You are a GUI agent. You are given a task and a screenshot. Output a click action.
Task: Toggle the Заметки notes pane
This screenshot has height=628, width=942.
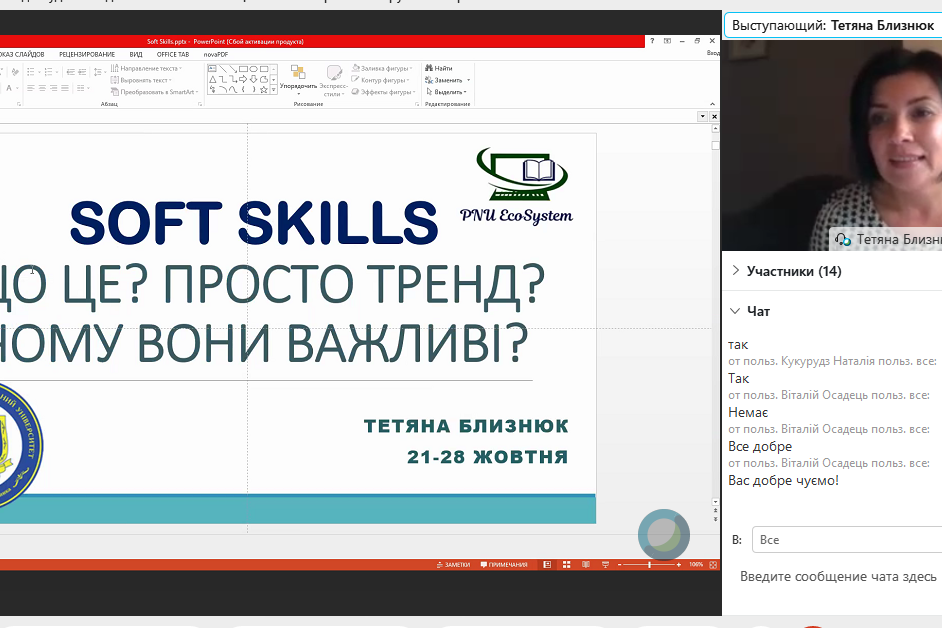453,565
